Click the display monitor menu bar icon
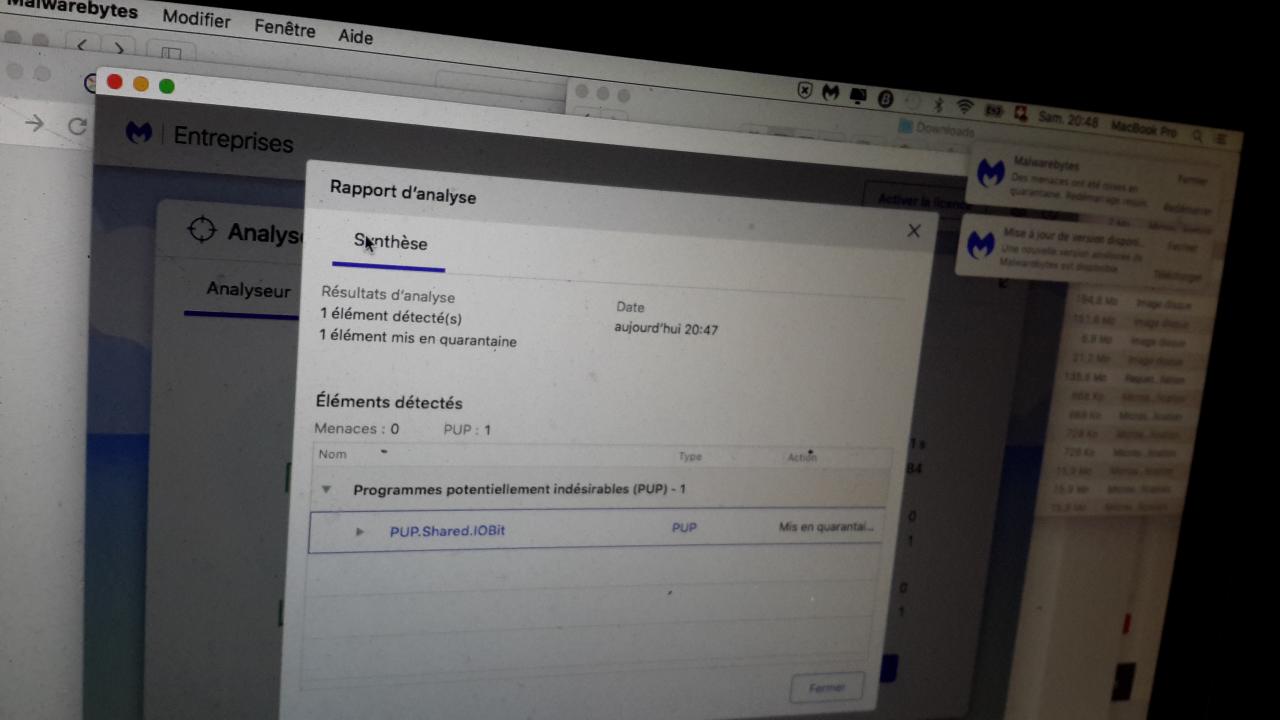Screen dimensions: 1280x720 [858, 96]
